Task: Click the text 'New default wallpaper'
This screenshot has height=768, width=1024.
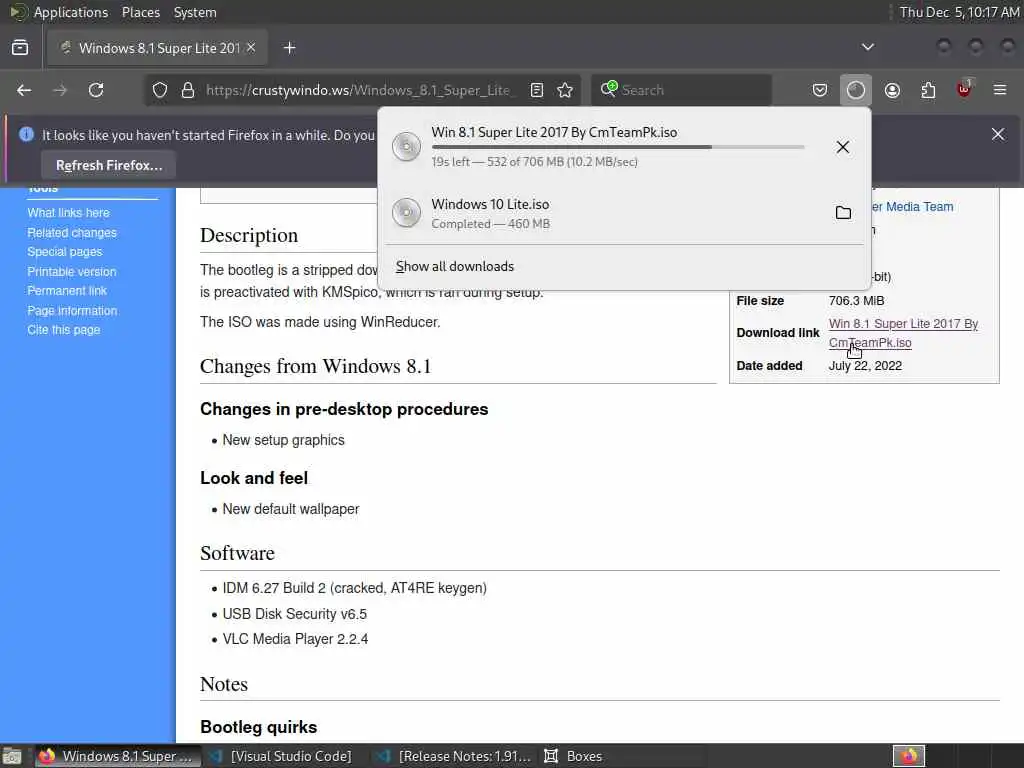Action: [x=291, y=509]
